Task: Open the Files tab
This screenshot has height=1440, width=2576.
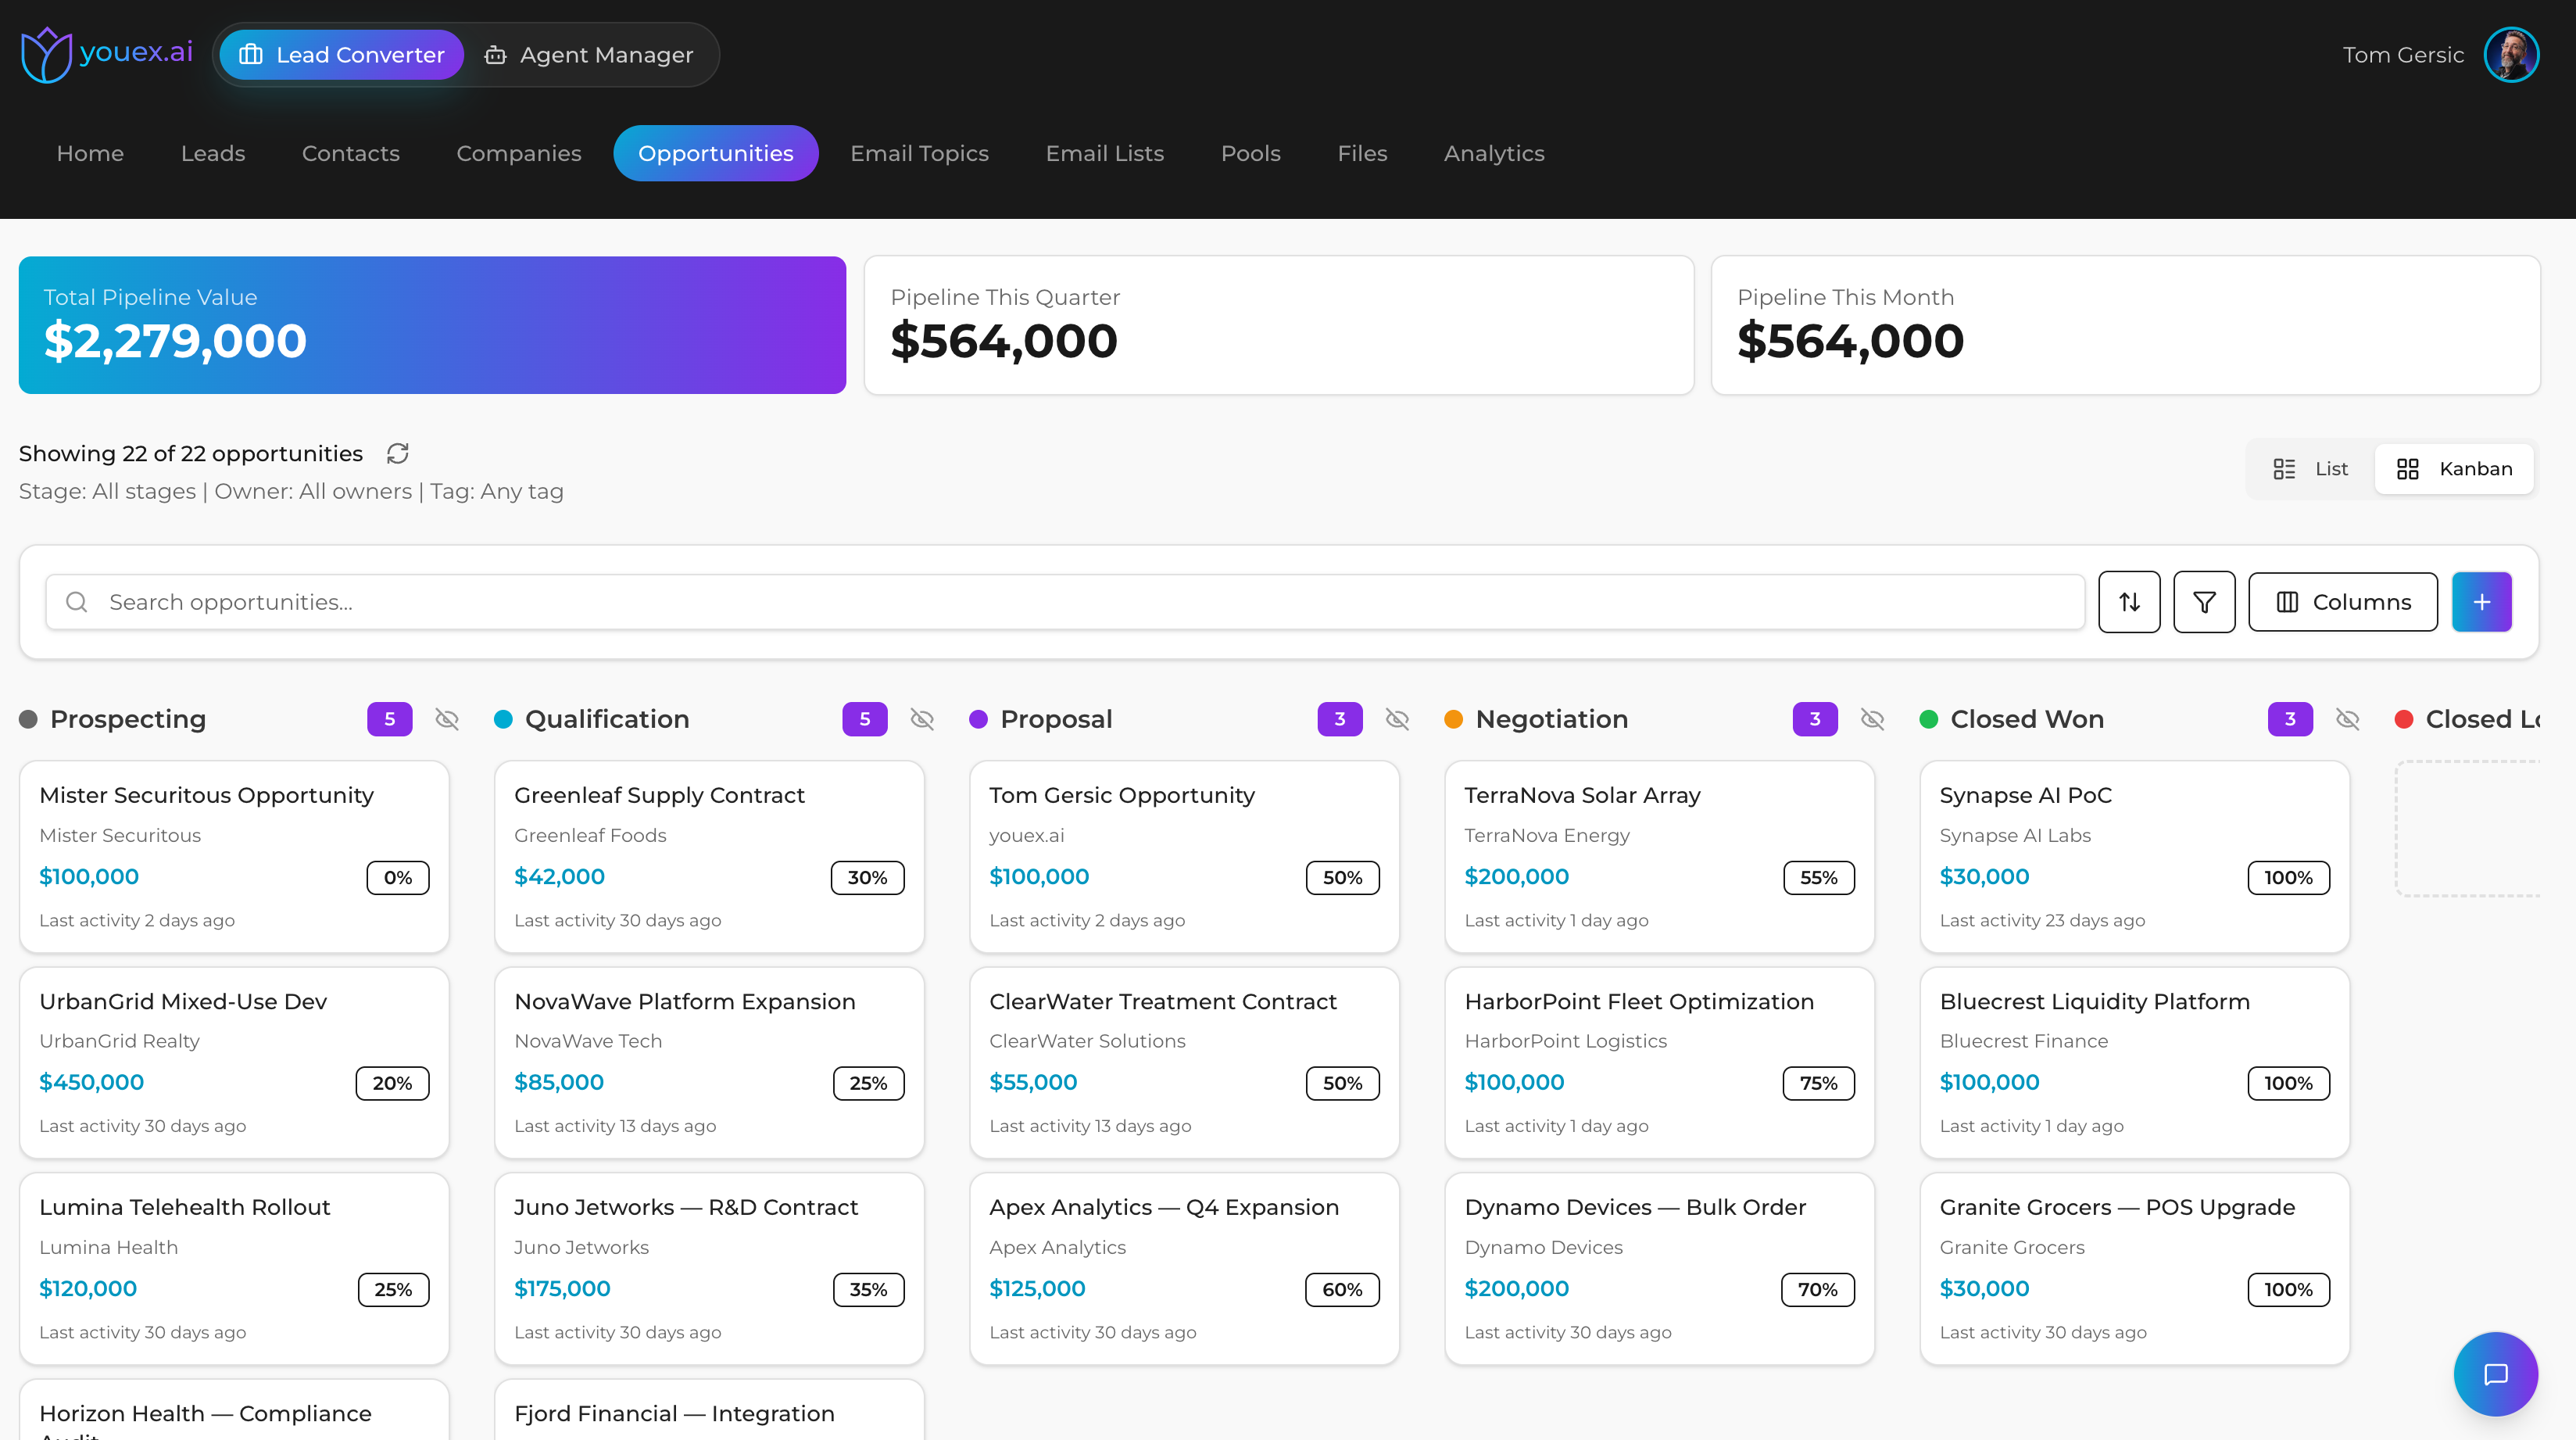Action: pos(1362,153)
